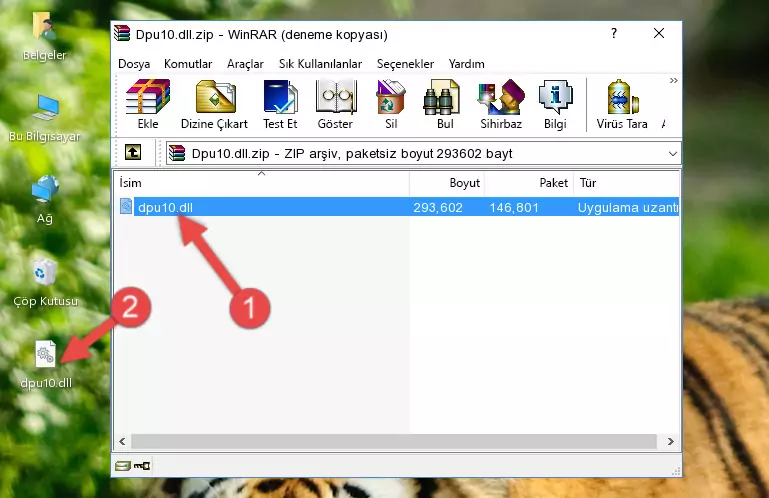
Task: Click the Sil (Delete) toolbar icon
Action: click(391, 104)
